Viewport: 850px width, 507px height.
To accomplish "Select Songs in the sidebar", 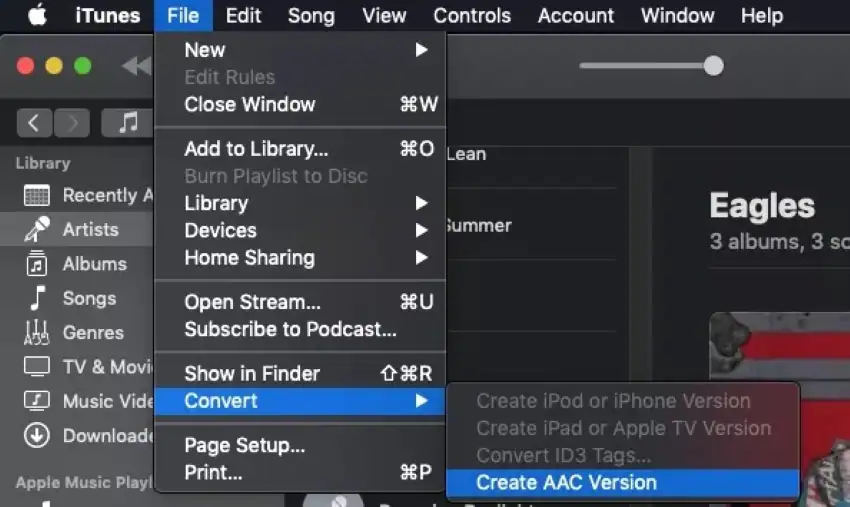I will pyautogui.click(x=77, y=298).
